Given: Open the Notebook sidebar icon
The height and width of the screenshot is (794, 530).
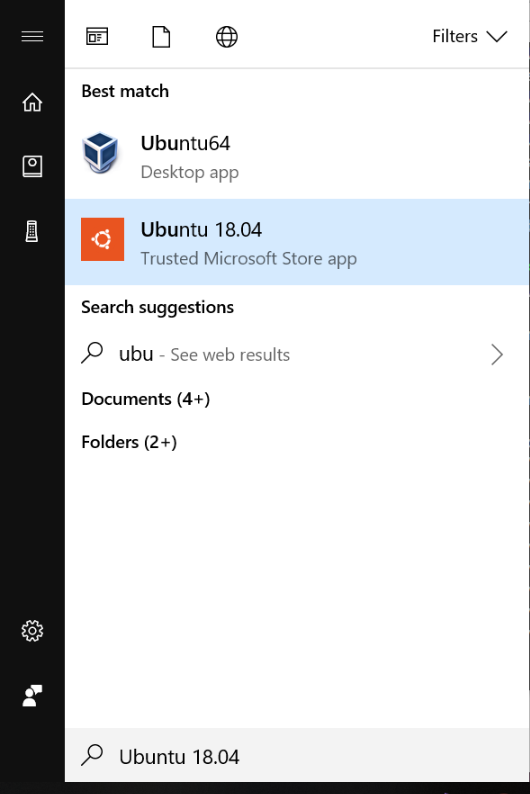Looking at the screenshot, I should [32, 166].
